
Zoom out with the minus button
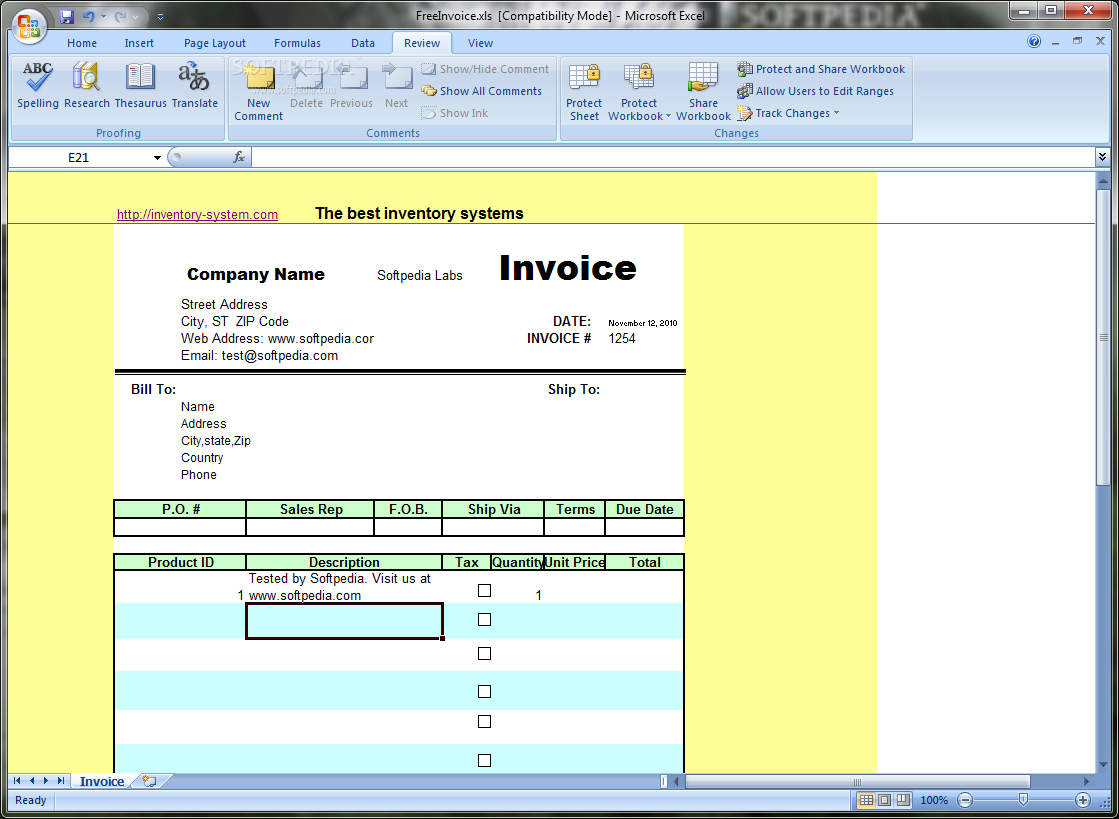[965, 800]
